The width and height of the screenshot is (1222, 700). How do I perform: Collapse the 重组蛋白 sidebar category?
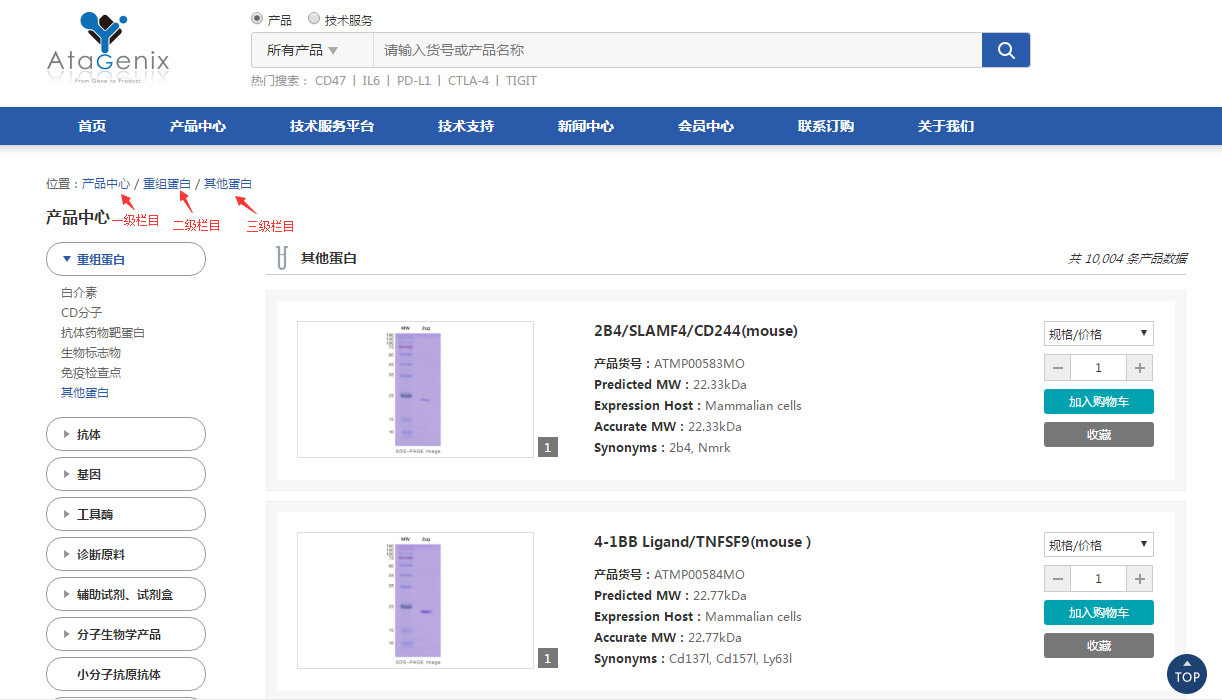(125, 259)
